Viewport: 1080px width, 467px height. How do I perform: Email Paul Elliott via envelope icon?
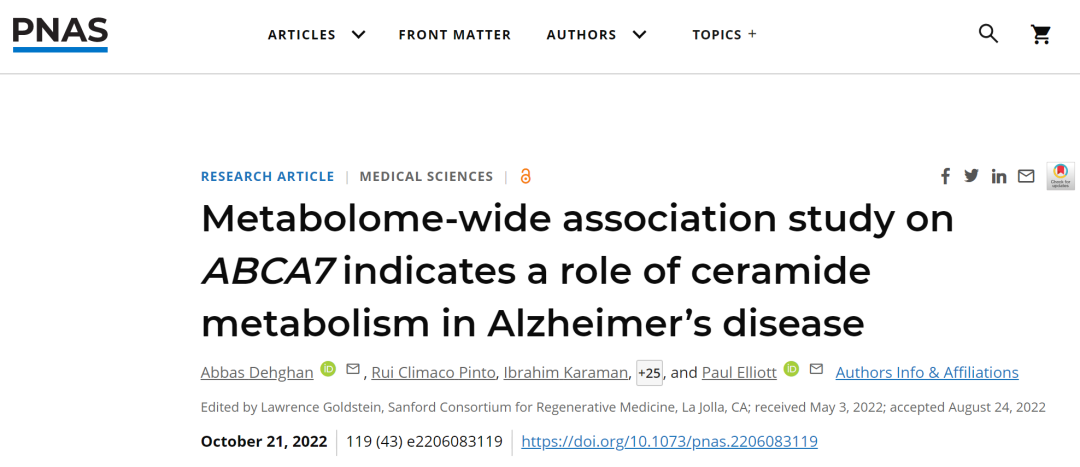(x=816, y=369)
